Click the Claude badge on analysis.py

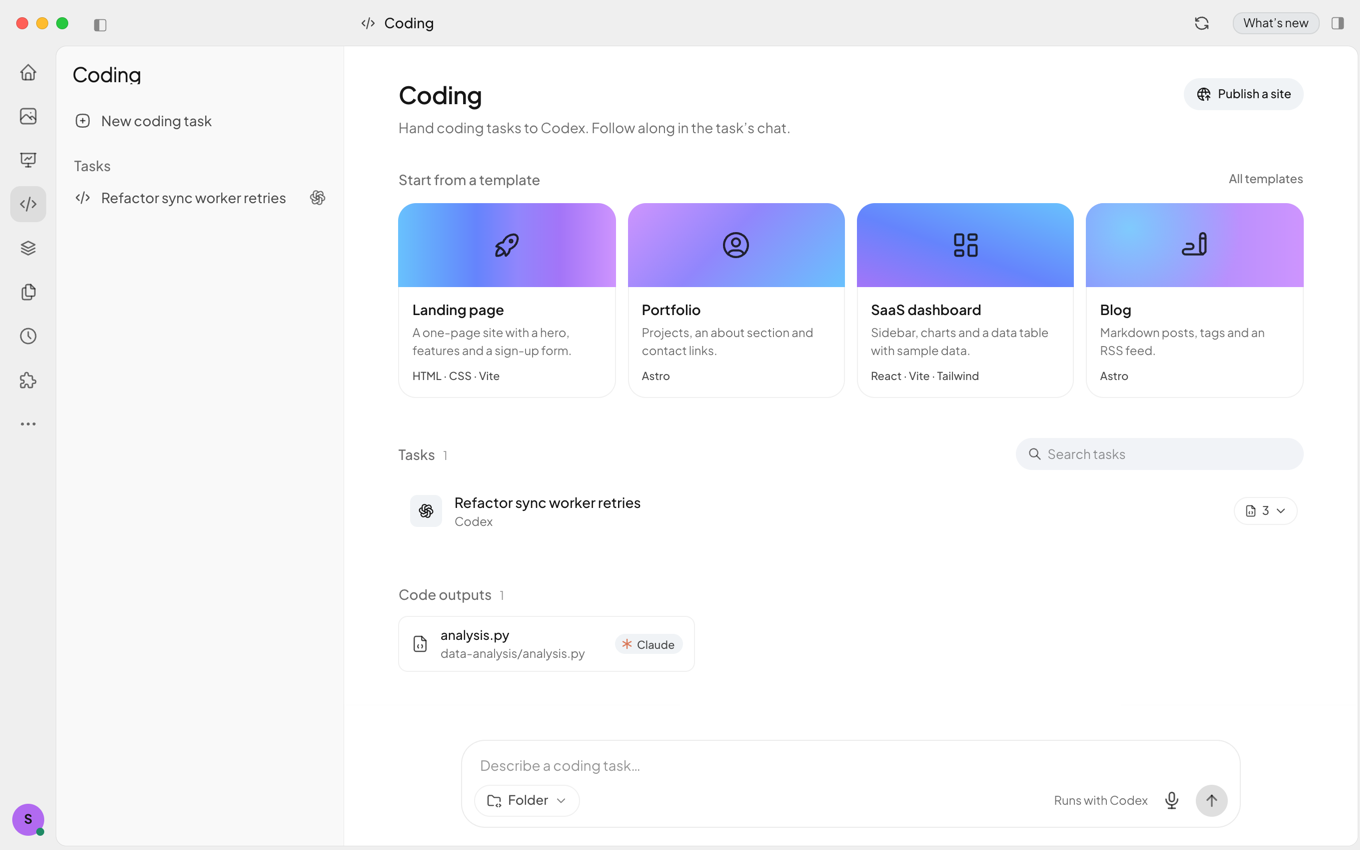point(648,645)
